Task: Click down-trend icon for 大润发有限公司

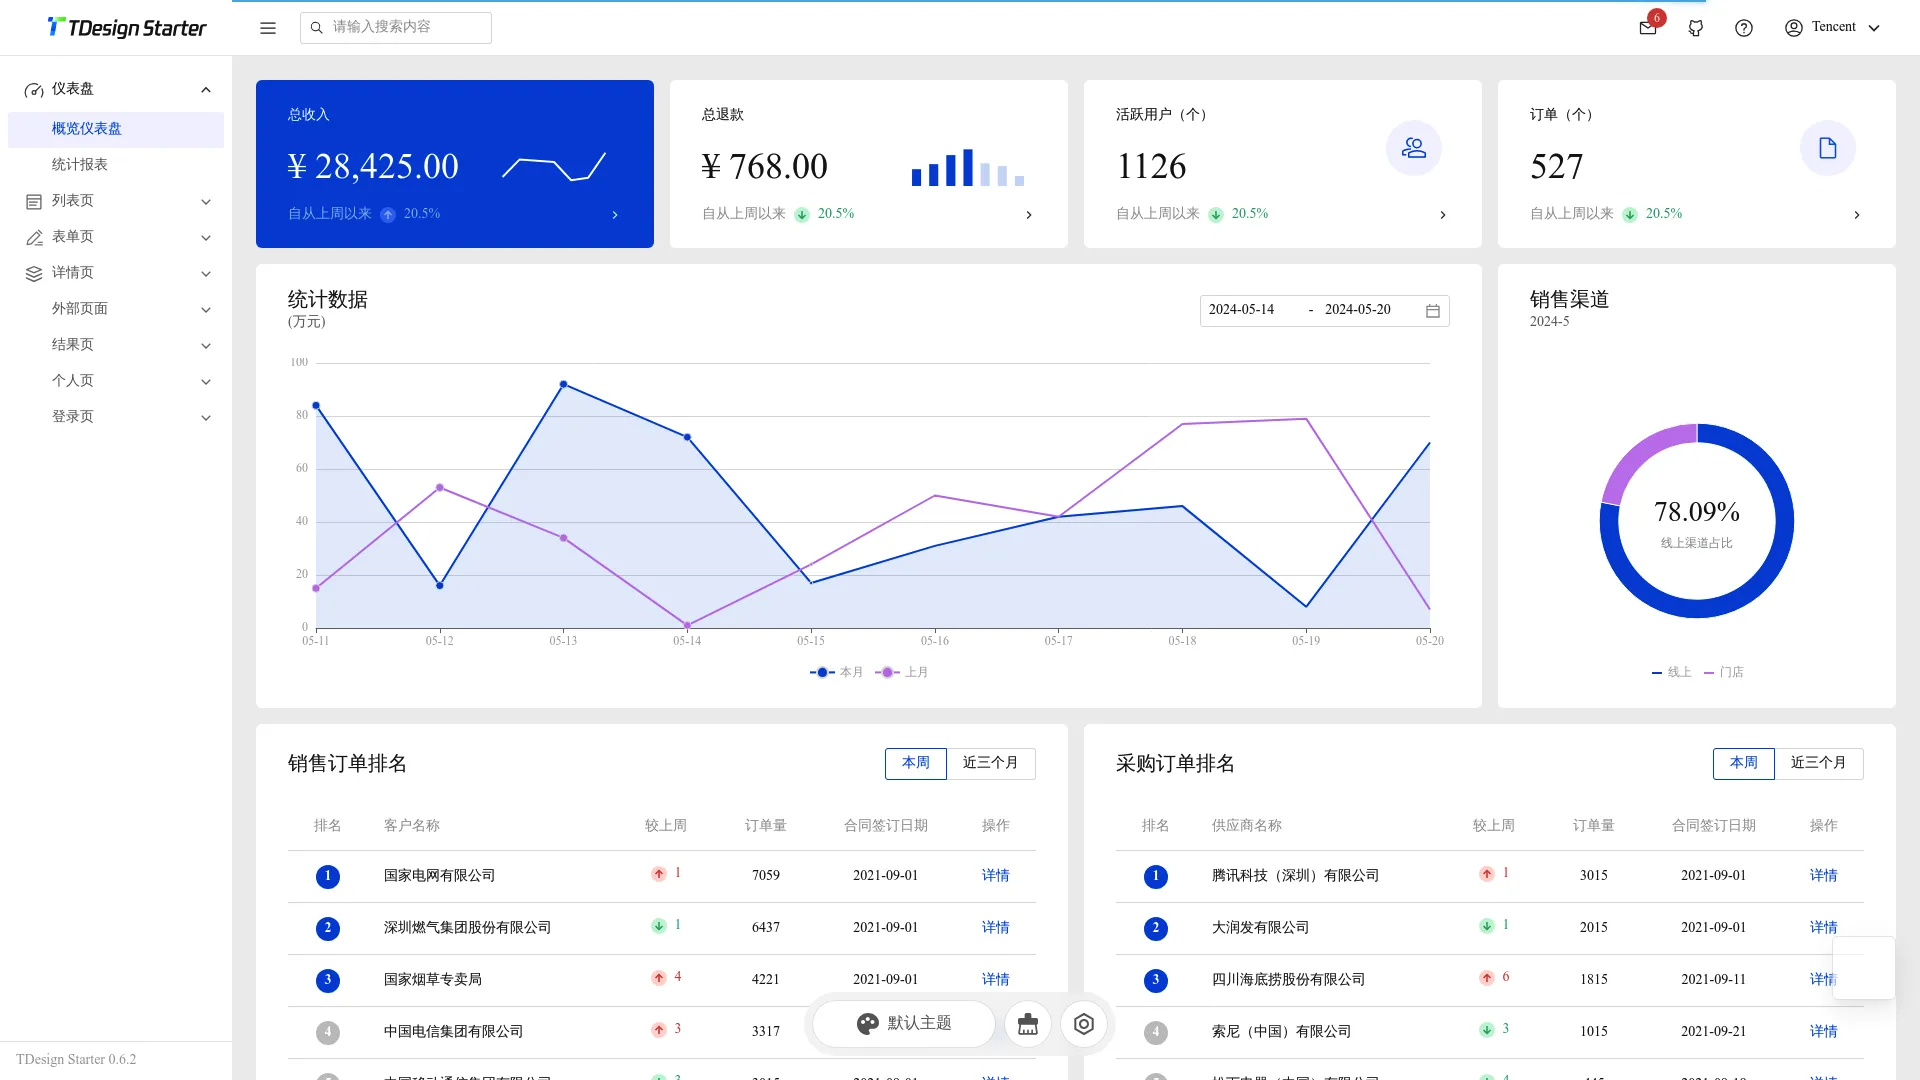Action: 1487,926
